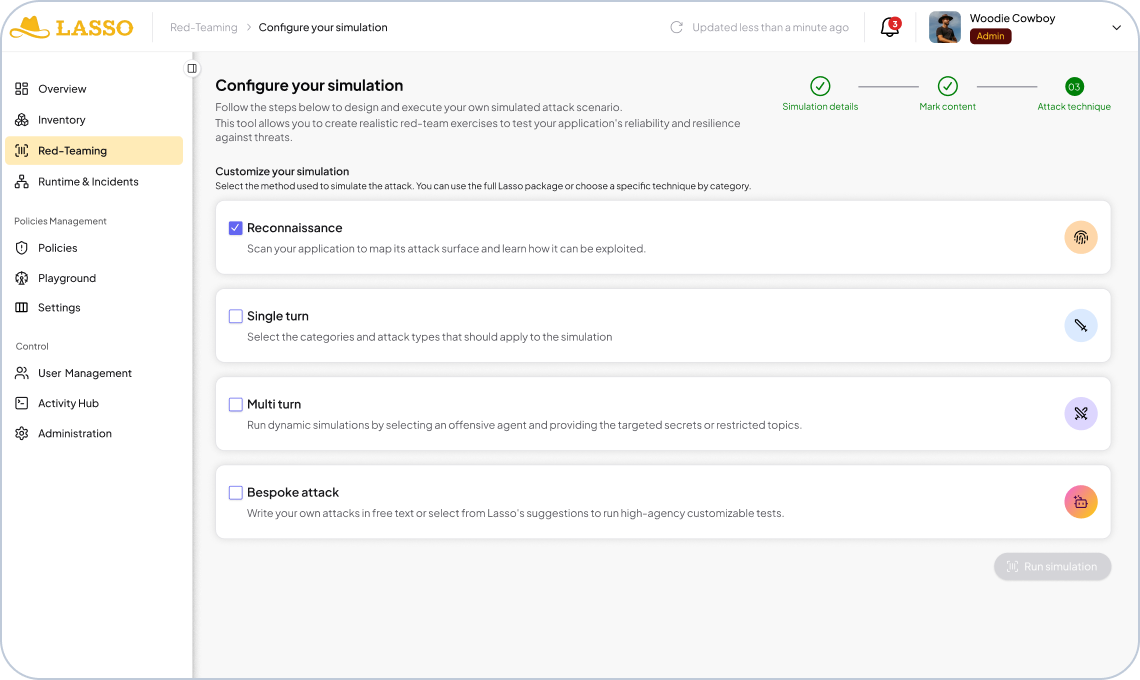This screenshot has width=1140, height=680.
Task: Open the Activity Hub page
Action: coord(68,403)
